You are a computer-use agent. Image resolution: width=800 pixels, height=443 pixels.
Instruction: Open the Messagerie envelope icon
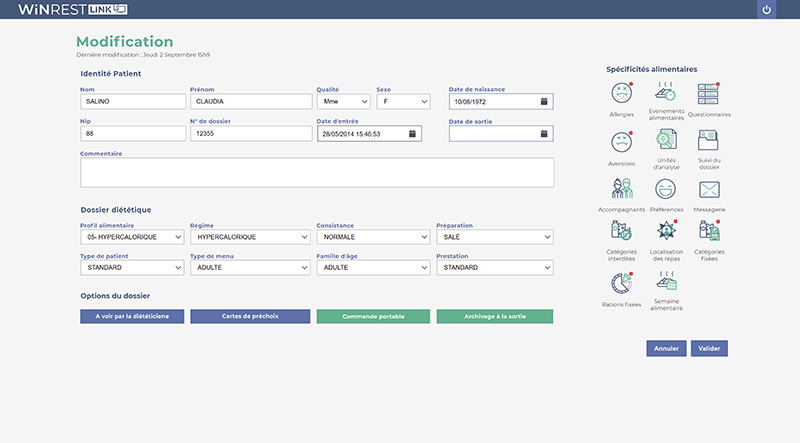click(x=709, y=189)
